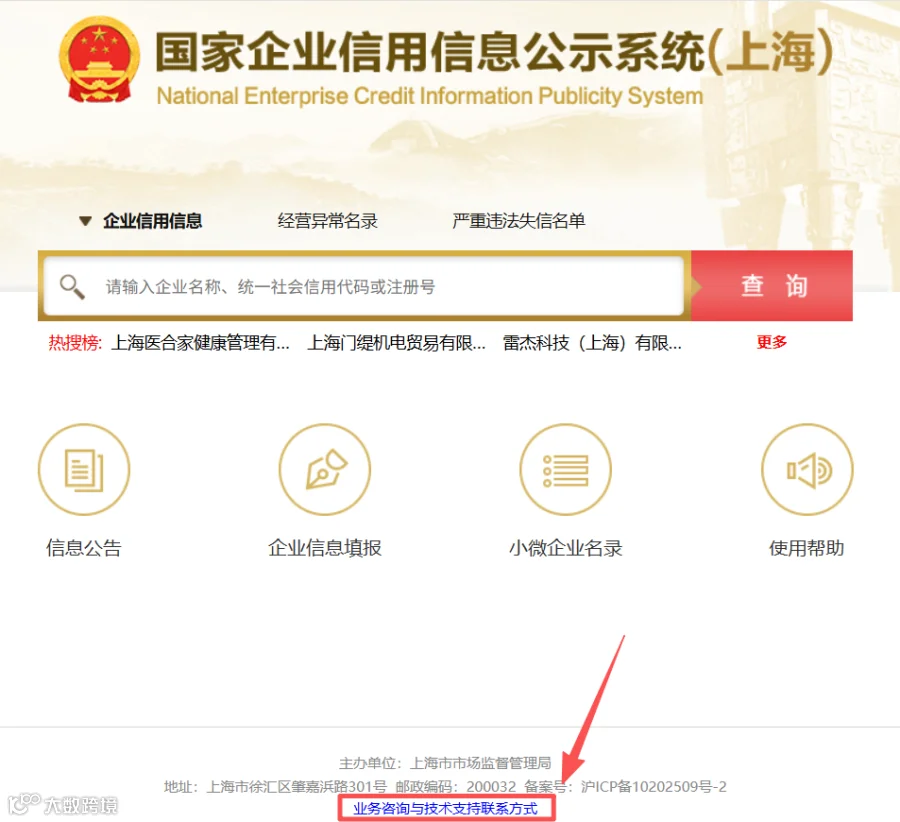
Task: Click the 沪ICP备10202509号-2 record number
Action: pyautogui.click(x=654, y=786)
